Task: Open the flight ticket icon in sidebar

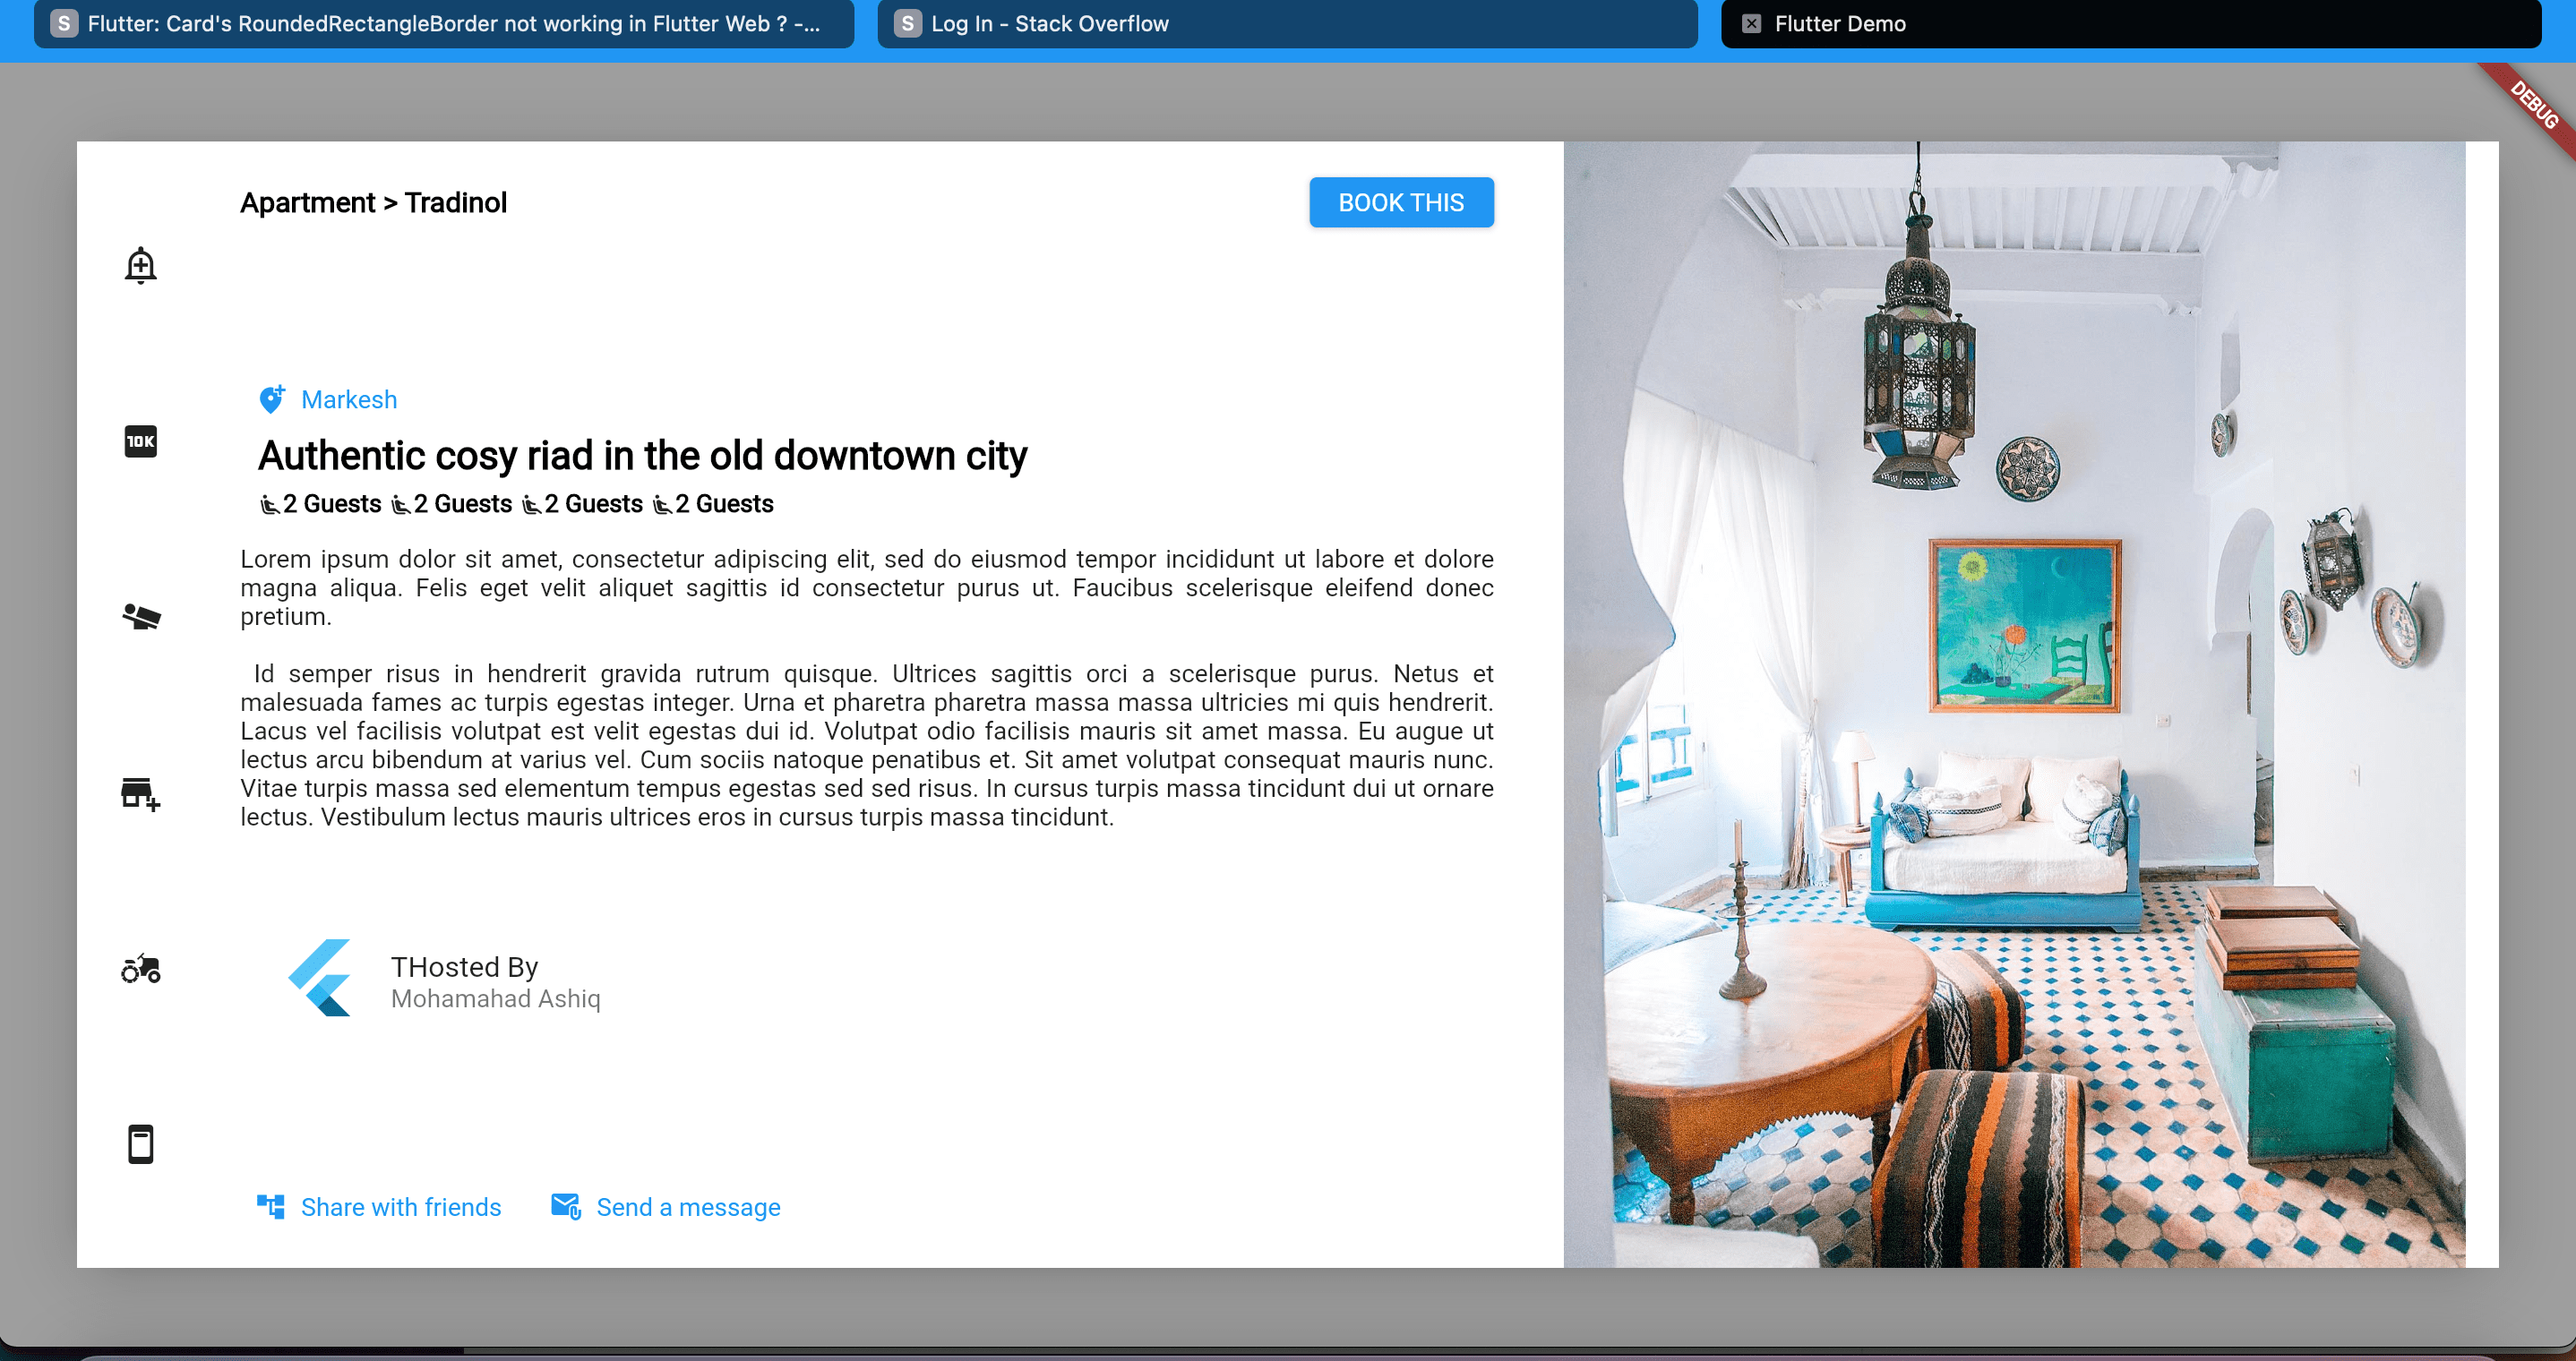Action: pyautogui.click(x=141, y=617)
